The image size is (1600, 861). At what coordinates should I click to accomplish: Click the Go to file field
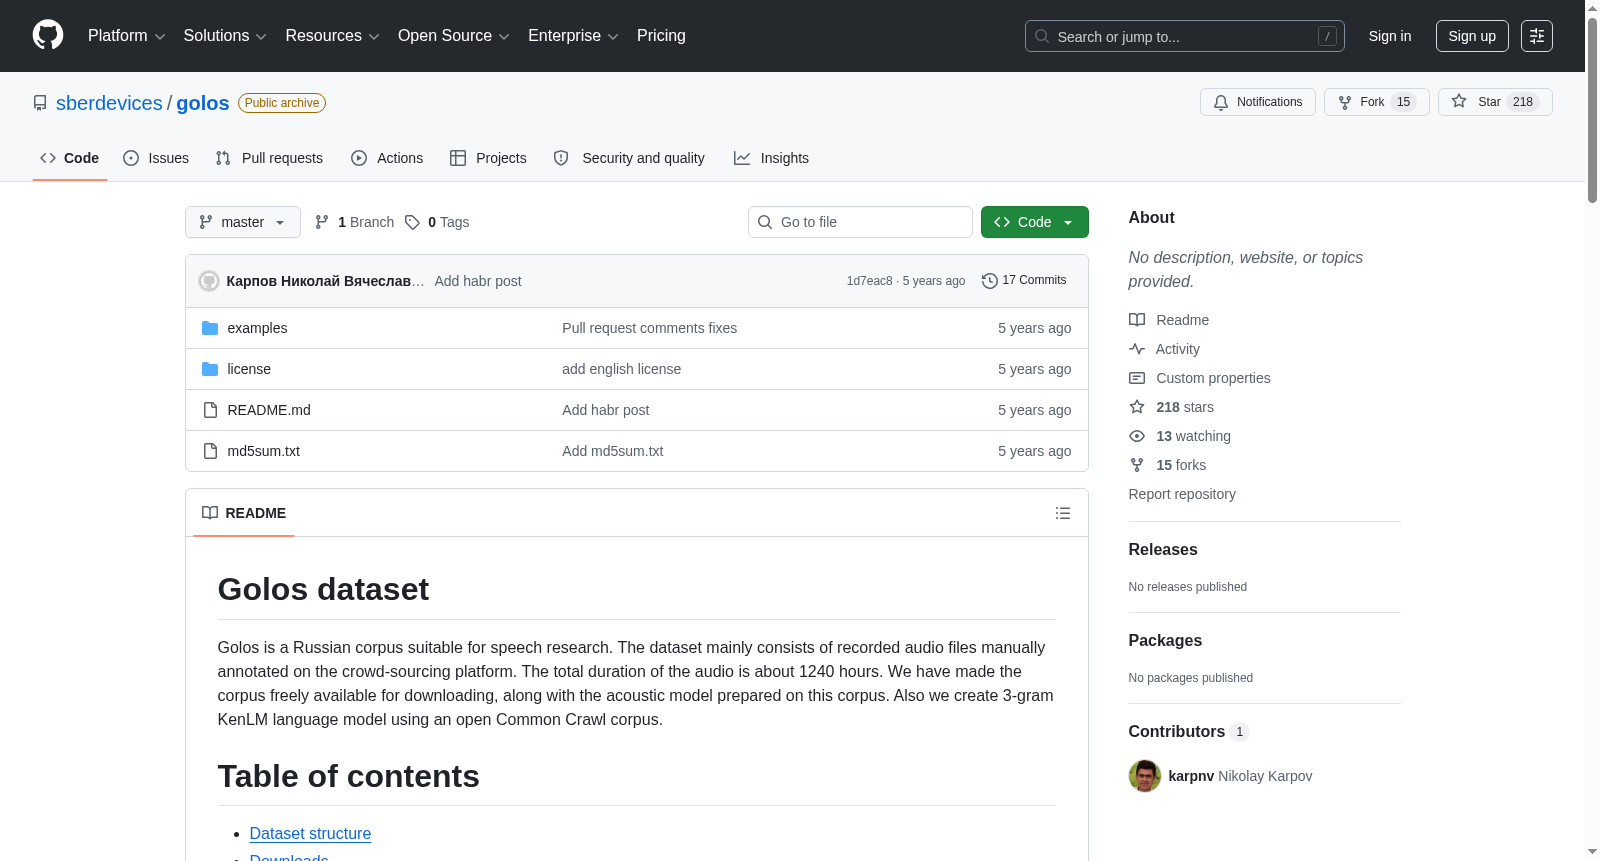click(x=860, y=222)
